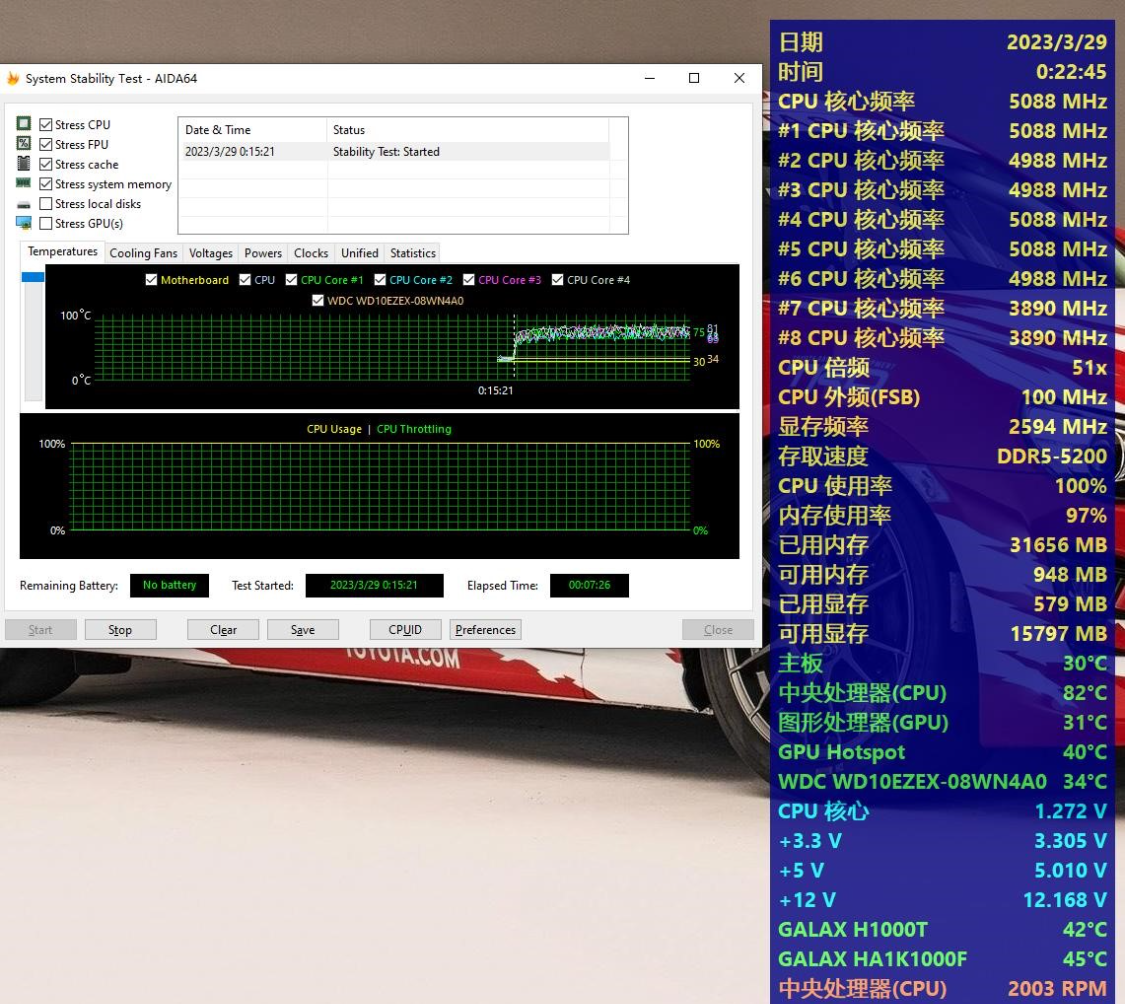Click the Elapsed Time 00:07:26 field
This screenshot has width=1125, height=1004.
pos(589,585)
